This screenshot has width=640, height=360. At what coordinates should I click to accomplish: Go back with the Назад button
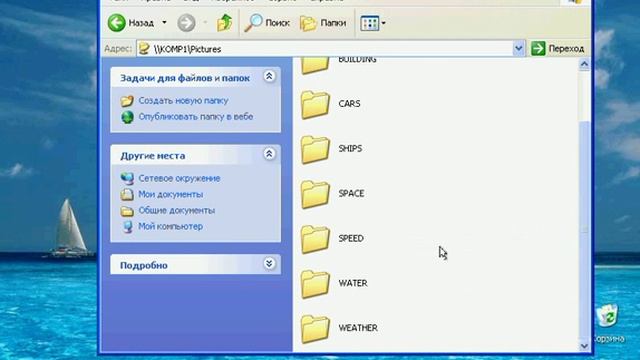pos(131,23)
